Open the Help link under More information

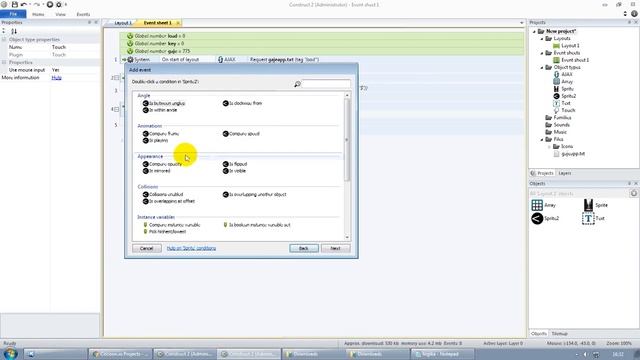(x=56, y=78)
